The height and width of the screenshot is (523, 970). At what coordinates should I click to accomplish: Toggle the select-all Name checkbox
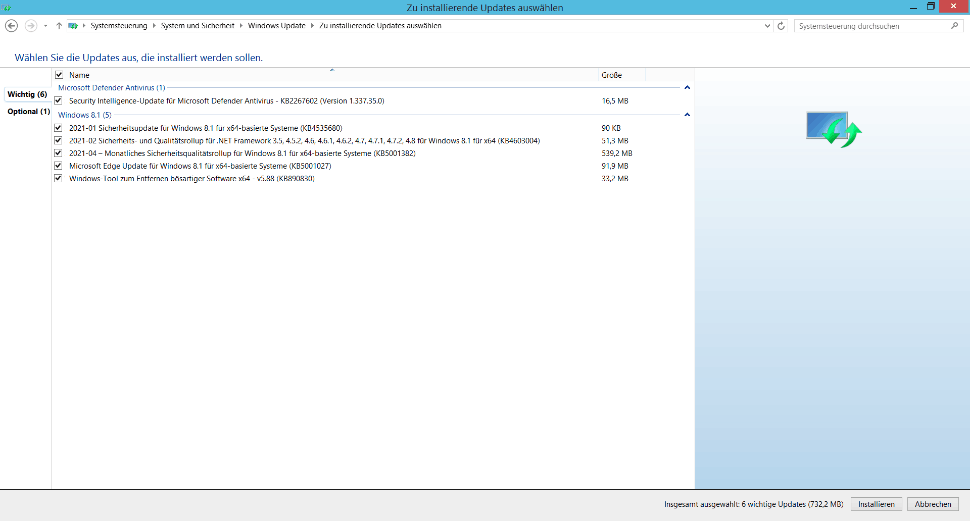pos(59,75)
